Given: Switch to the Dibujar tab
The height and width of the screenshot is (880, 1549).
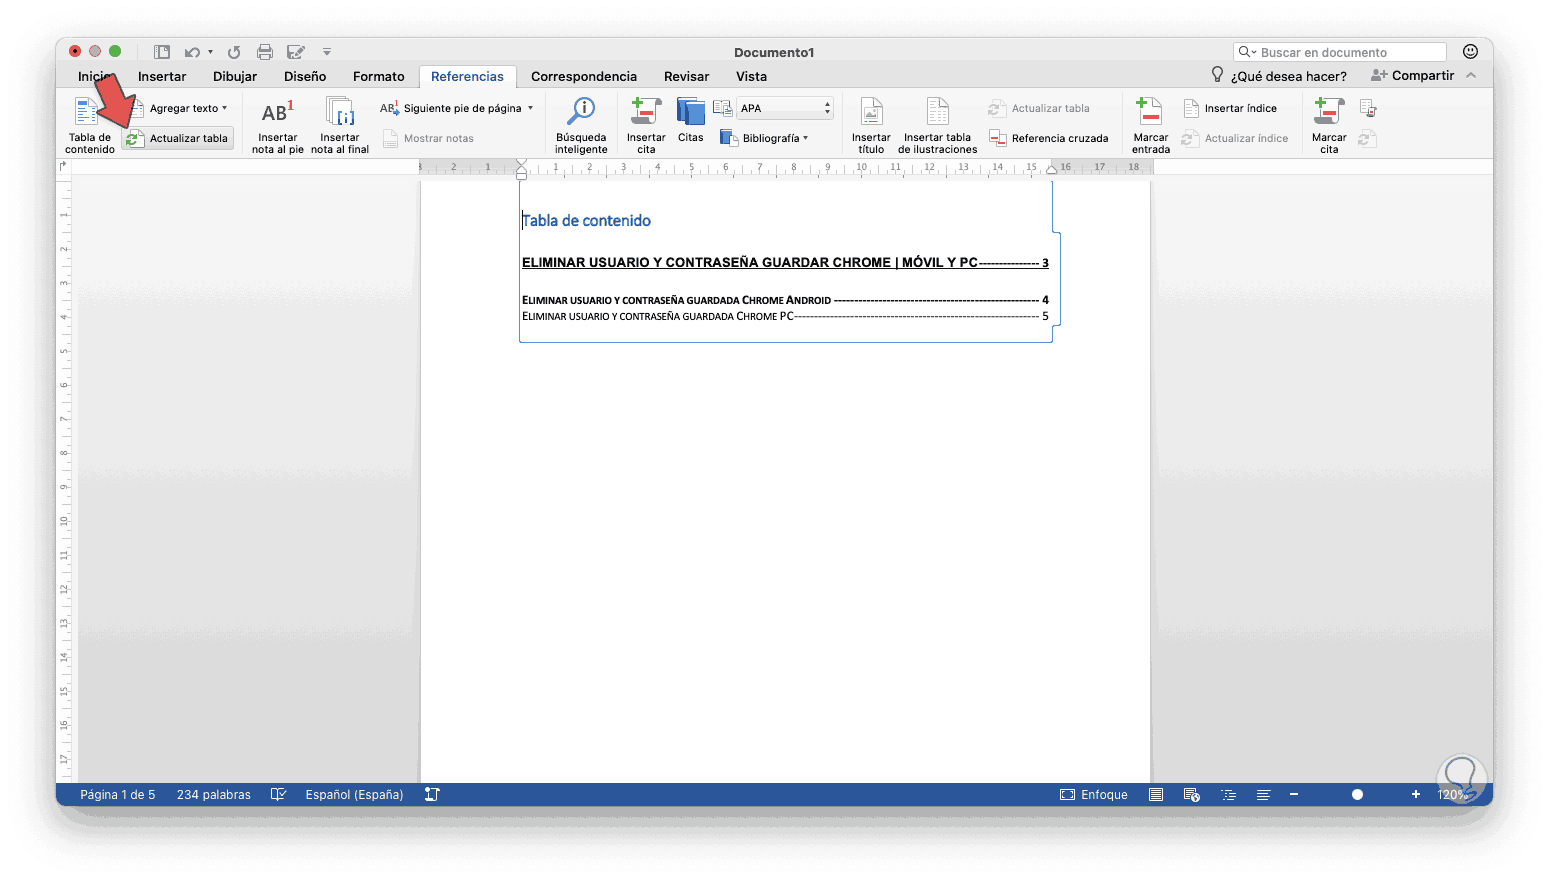Looking at the screenshot, I should [x=235, y=76].
